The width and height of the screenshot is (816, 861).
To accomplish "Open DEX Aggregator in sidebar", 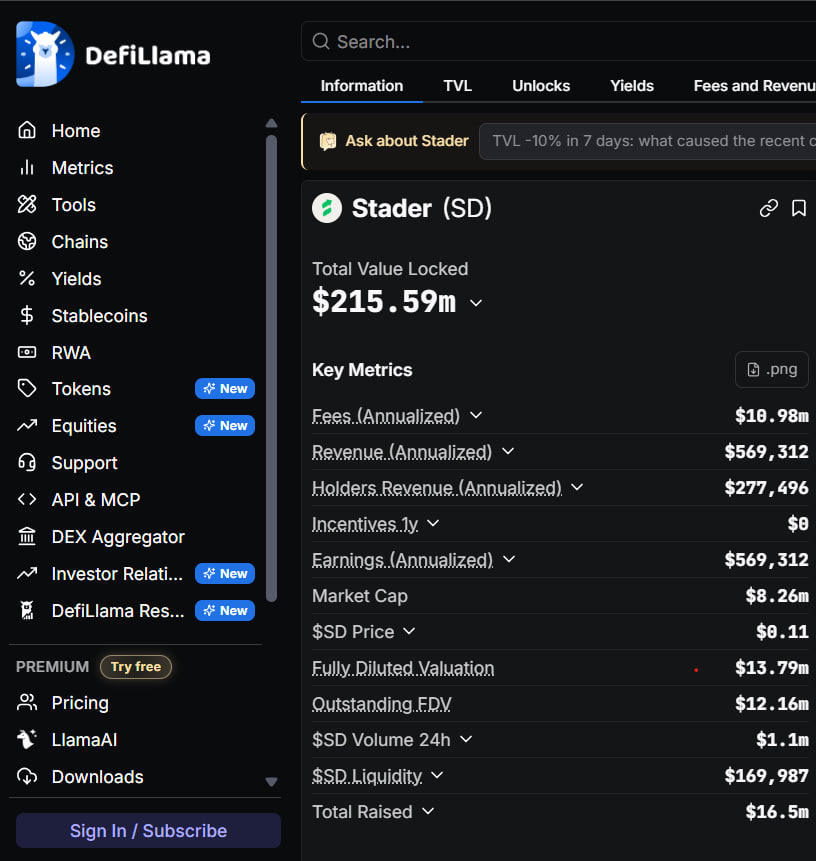I will 118,536.
